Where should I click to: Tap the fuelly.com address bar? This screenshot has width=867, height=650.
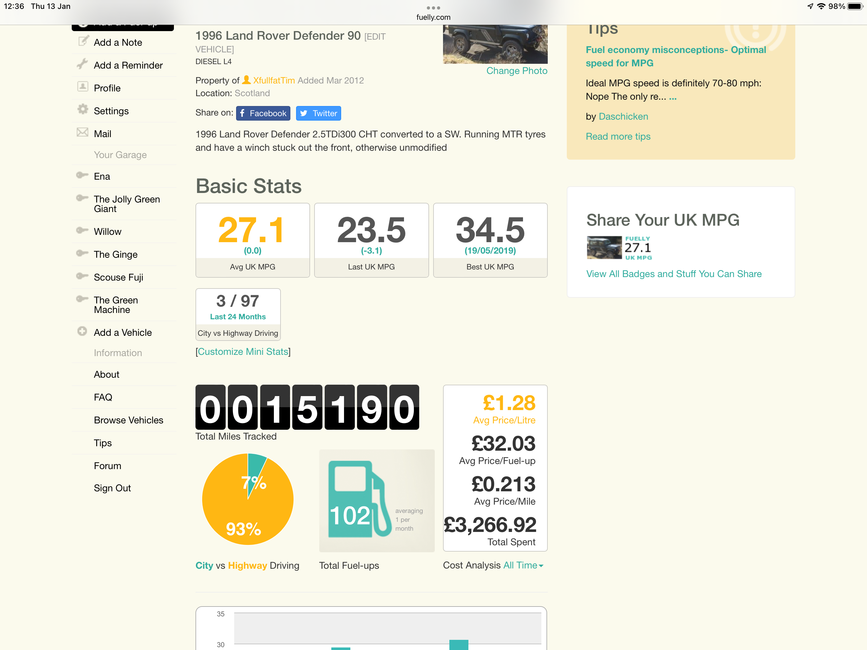(434, 17)
